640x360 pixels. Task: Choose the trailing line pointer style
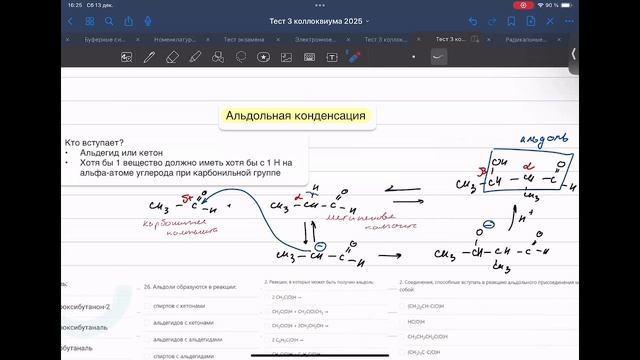[x=439, y=57]
